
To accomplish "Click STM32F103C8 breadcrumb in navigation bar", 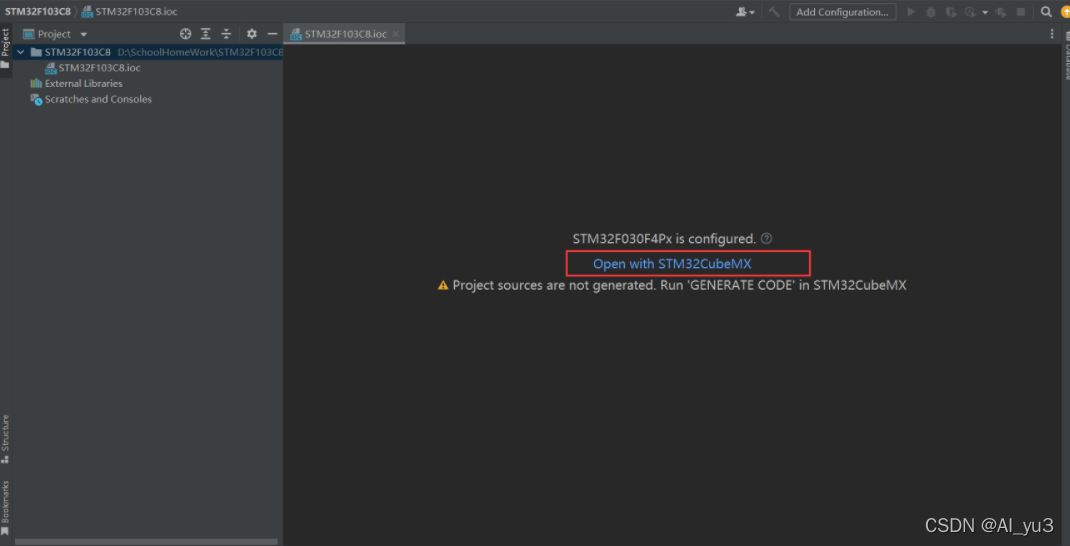I will (38, 12).
